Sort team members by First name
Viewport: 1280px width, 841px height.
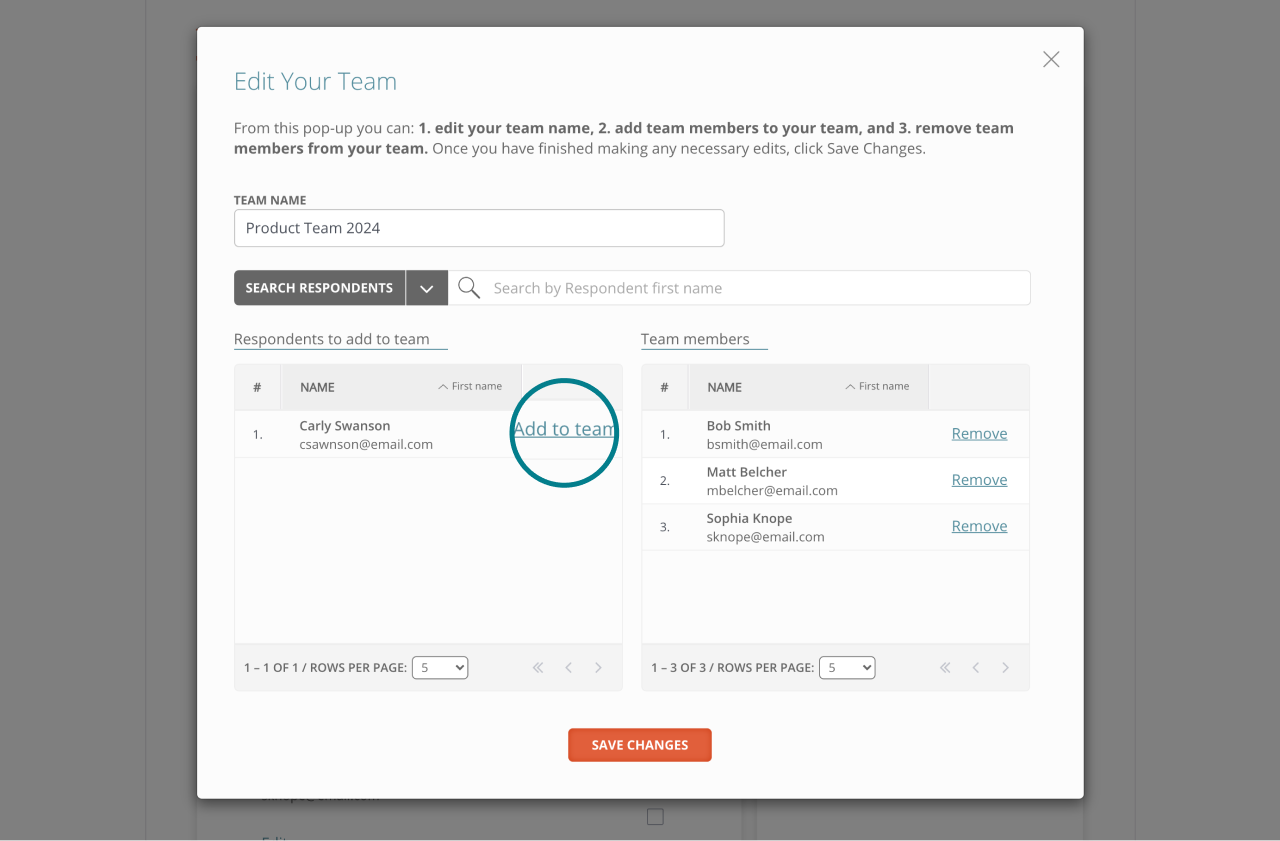click(877, 386)
